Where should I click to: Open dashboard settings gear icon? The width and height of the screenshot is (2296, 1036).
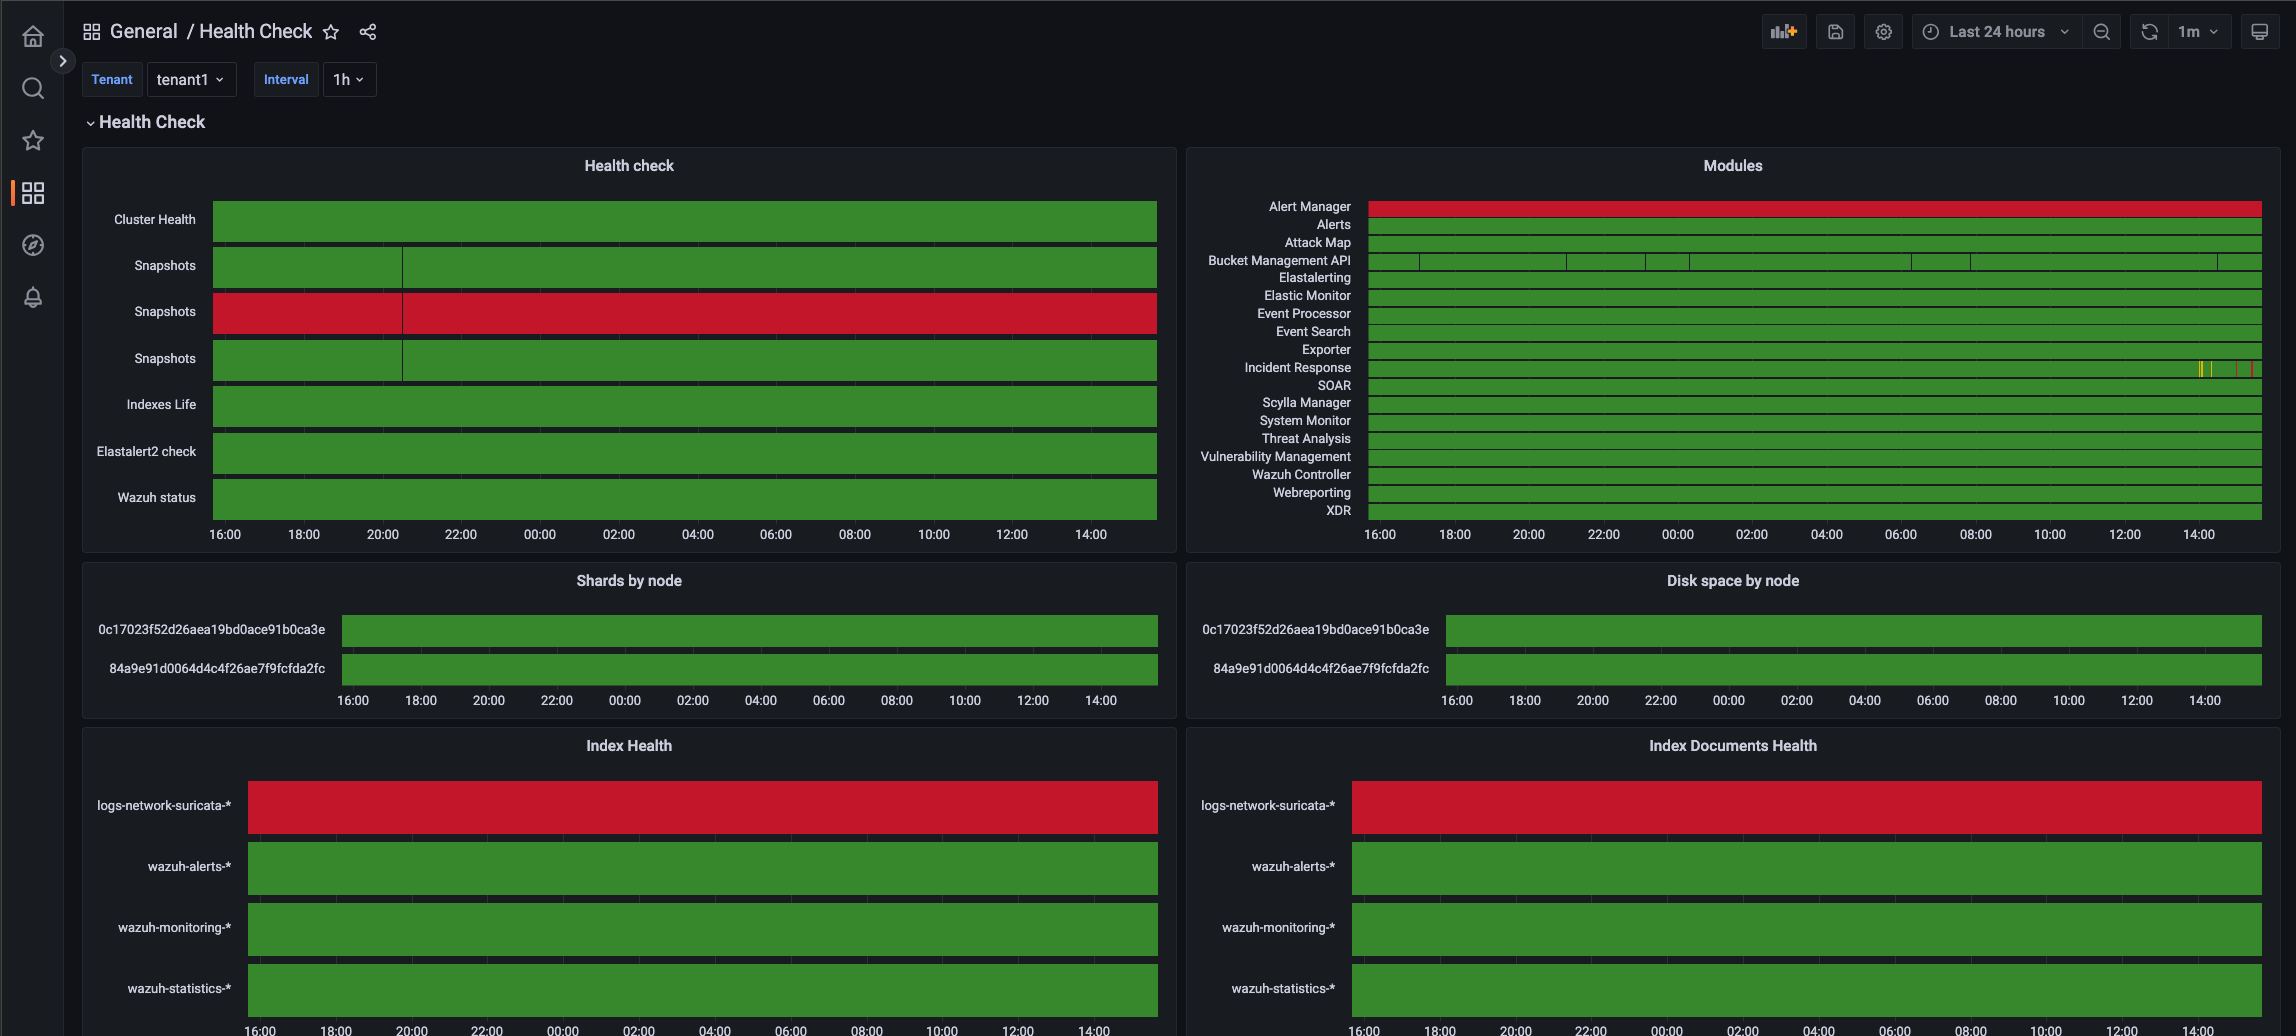click(x=1883, y=32)
